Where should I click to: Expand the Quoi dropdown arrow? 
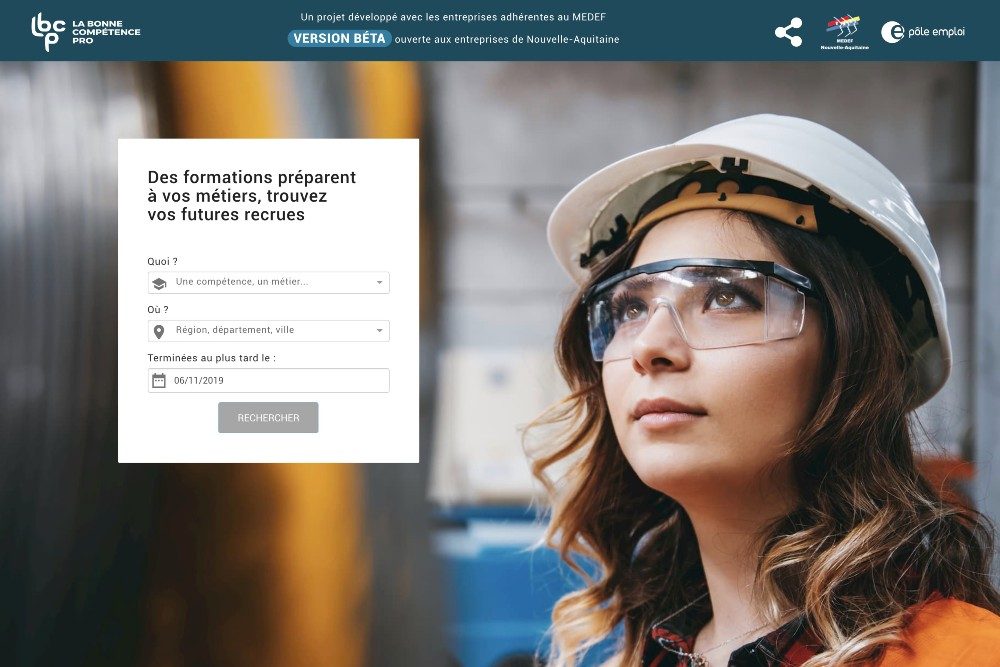[x=379, y=282]
